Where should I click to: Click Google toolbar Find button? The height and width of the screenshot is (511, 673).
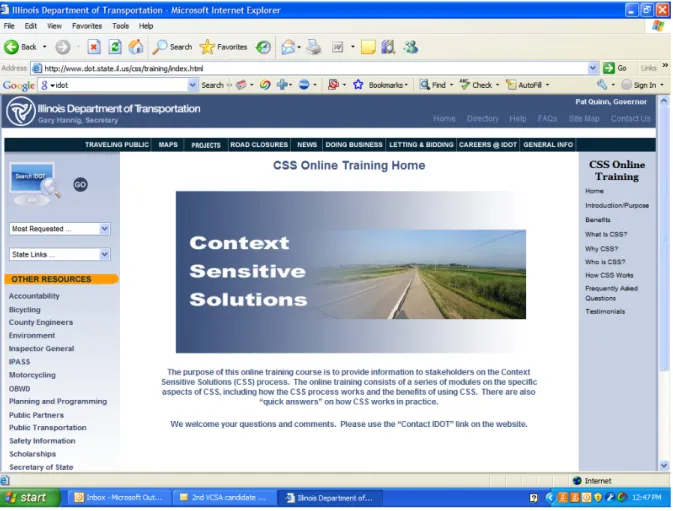pyautogui.click(x=433, y=85)
